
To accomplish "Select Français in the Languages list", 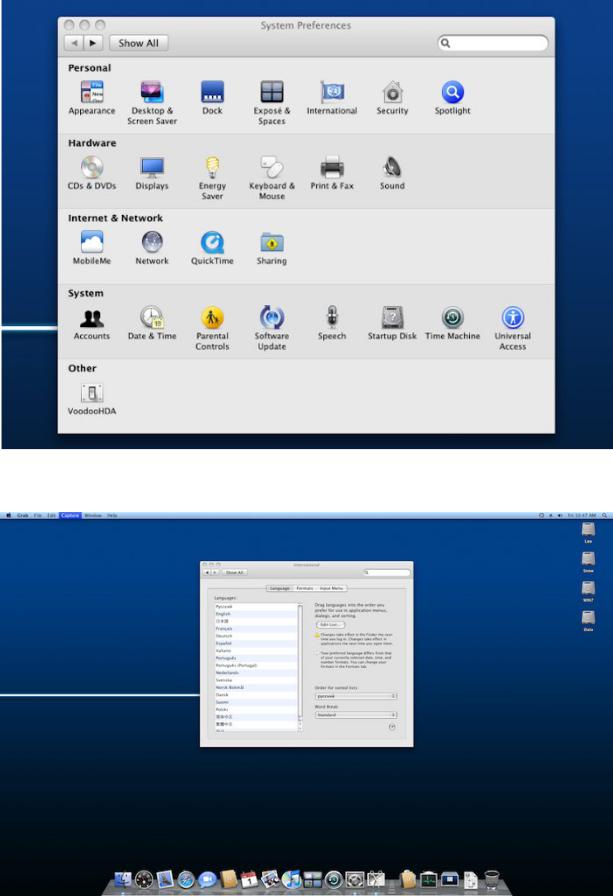I will point(256,629).
